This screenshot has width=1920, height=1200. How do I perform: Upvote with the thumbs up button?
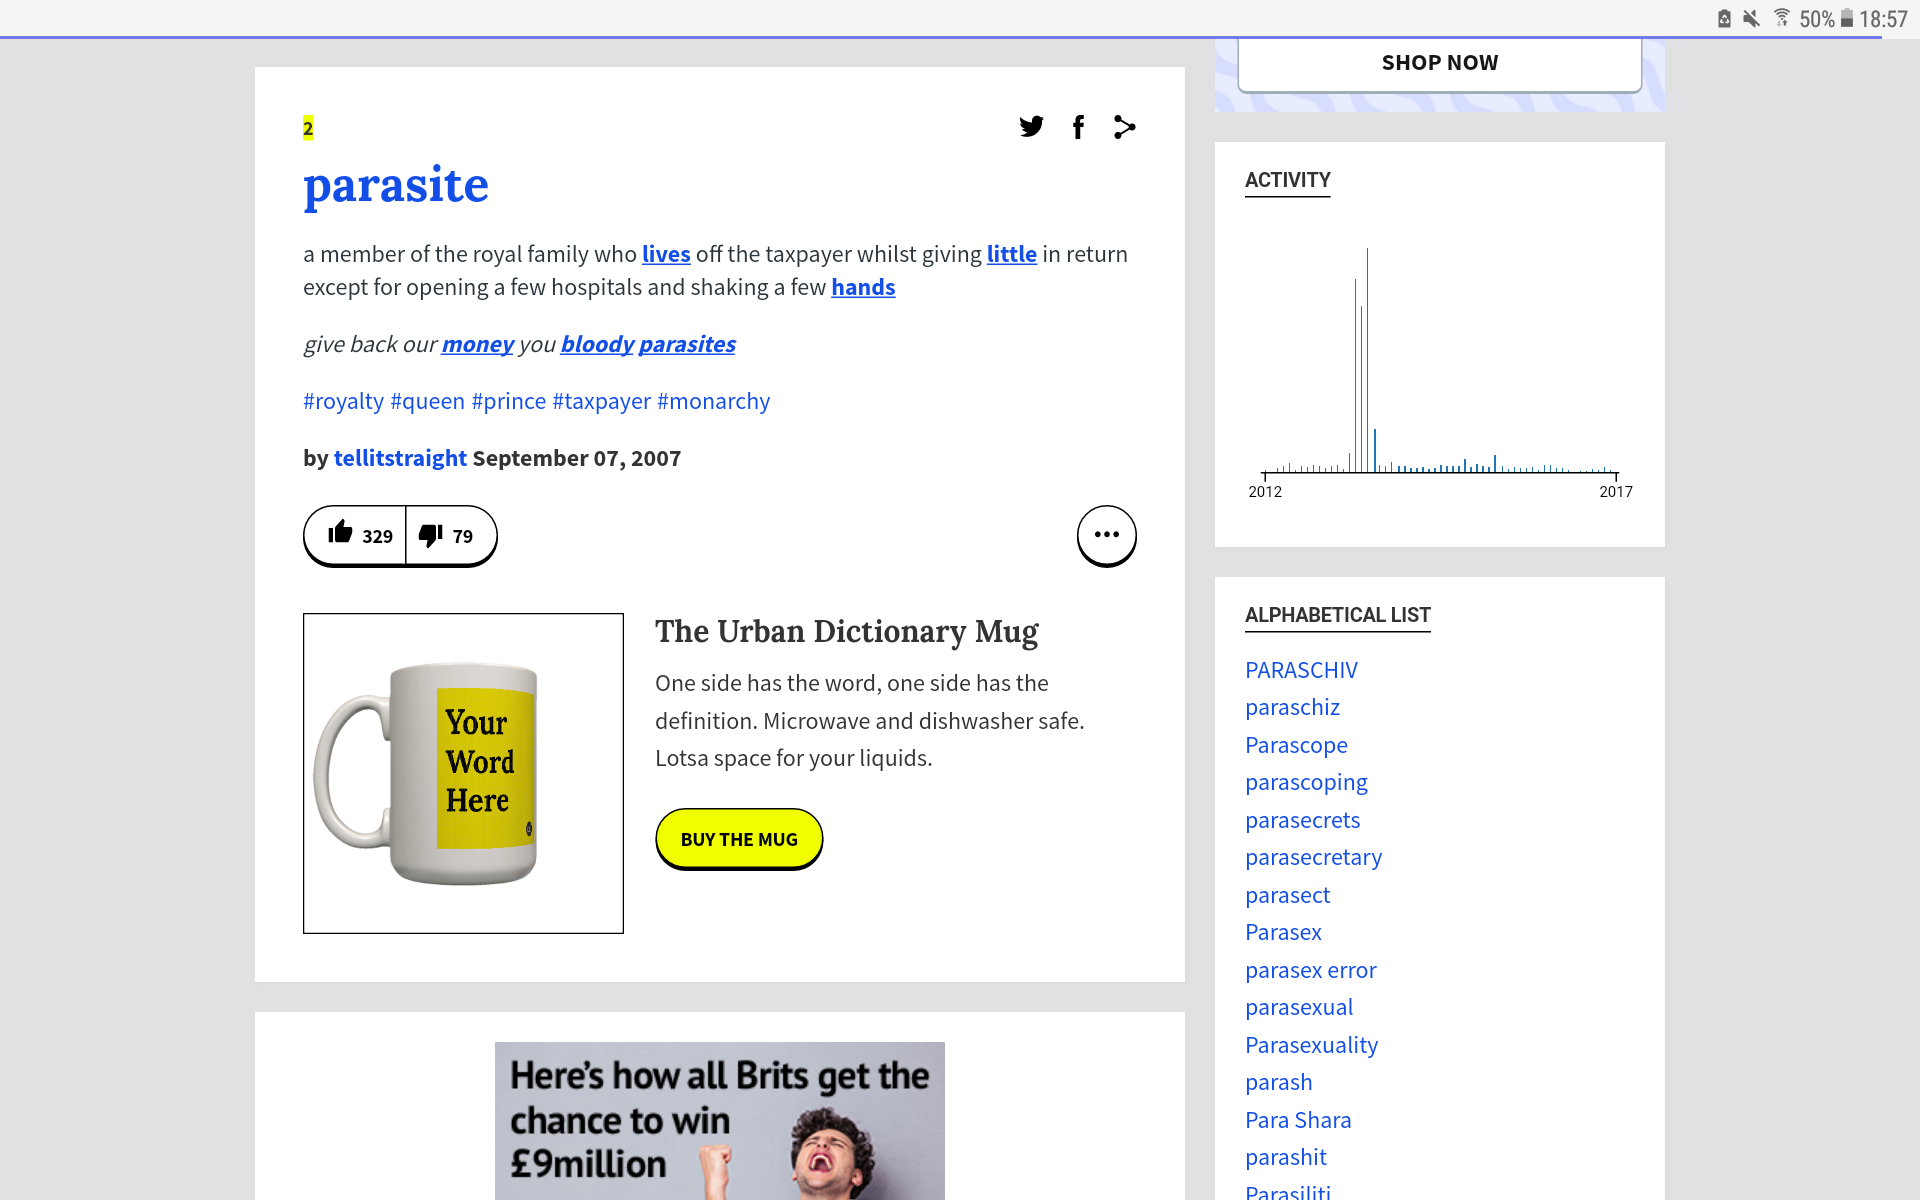[x=355, y=535]
